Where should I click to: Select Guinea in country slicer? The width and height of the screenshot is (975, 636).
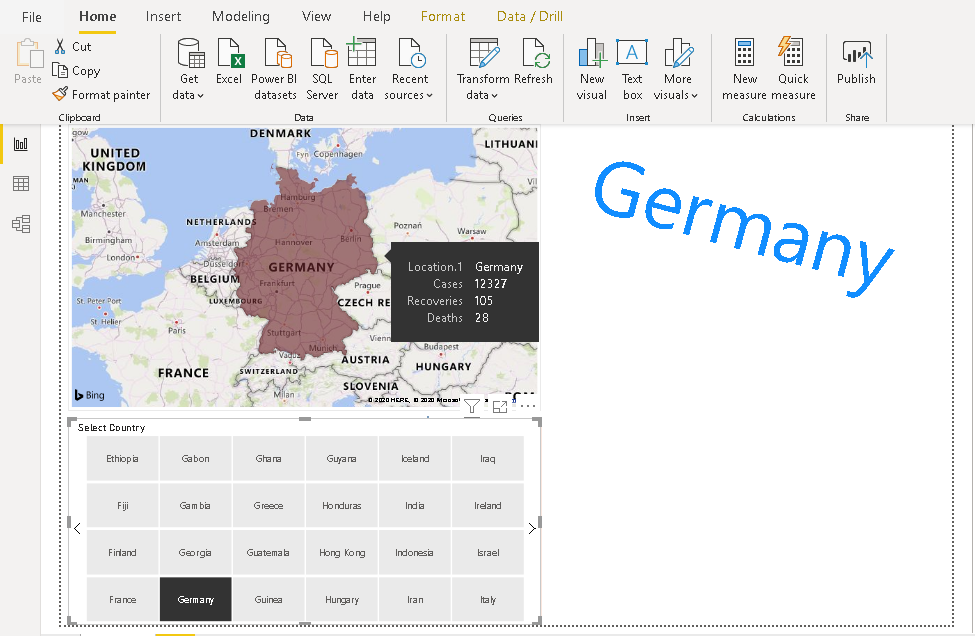pos(269,599)
